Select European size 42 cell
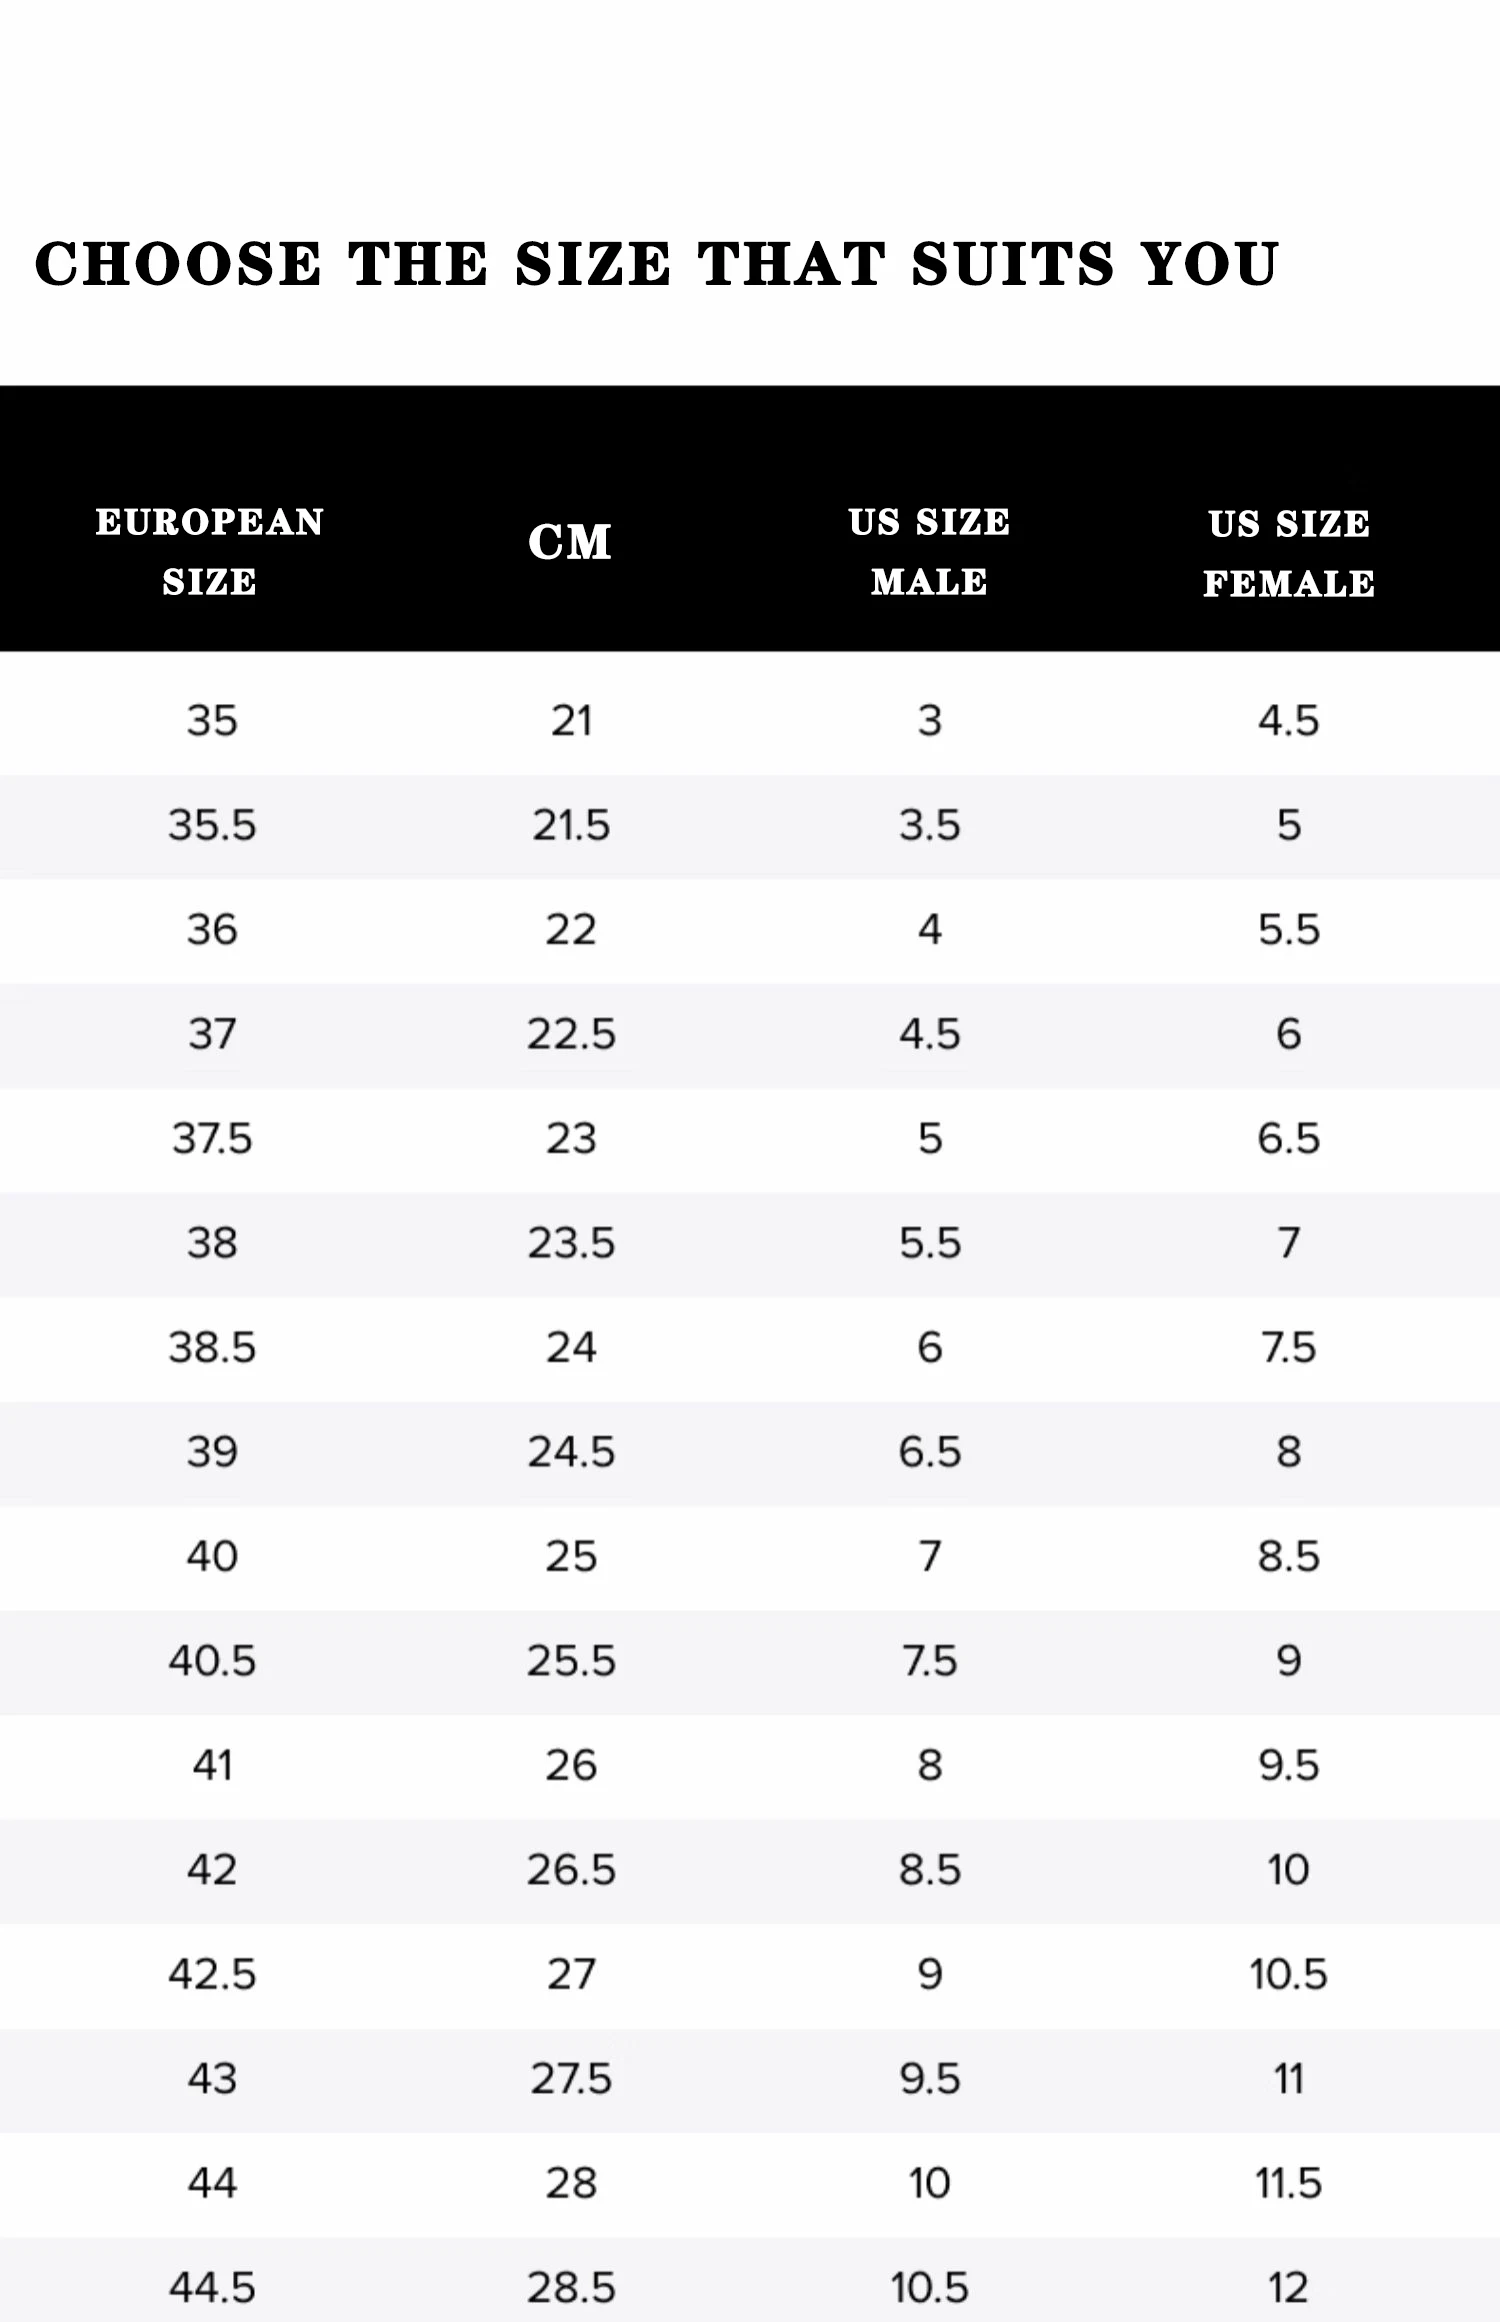Image resolution: width=1500 pixels, height=2322 pixels. click(x=212, y=1869)
